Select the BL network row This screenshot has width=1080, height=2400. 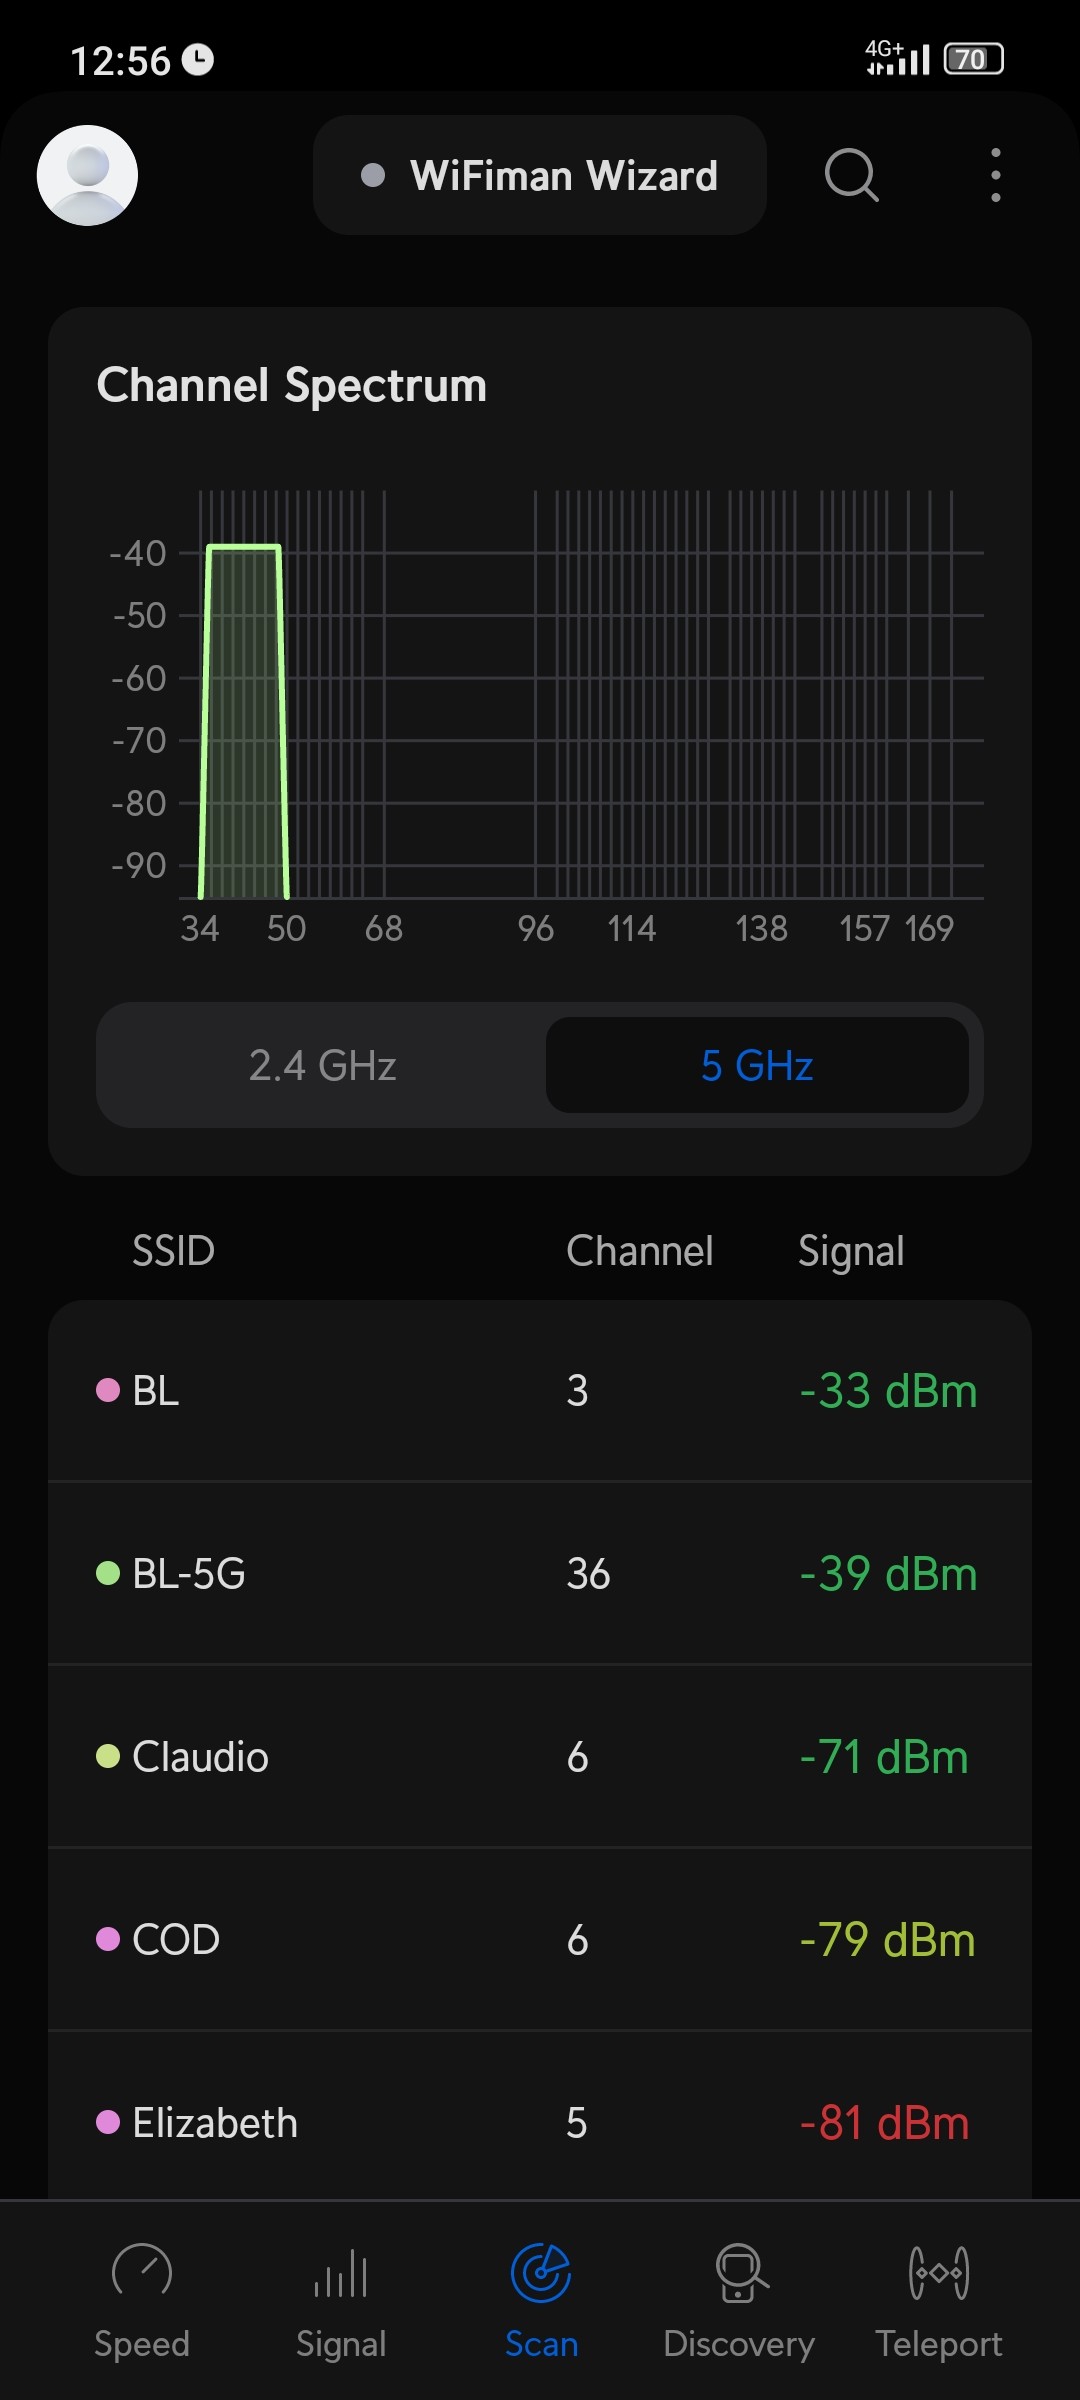click(540, 1390)
